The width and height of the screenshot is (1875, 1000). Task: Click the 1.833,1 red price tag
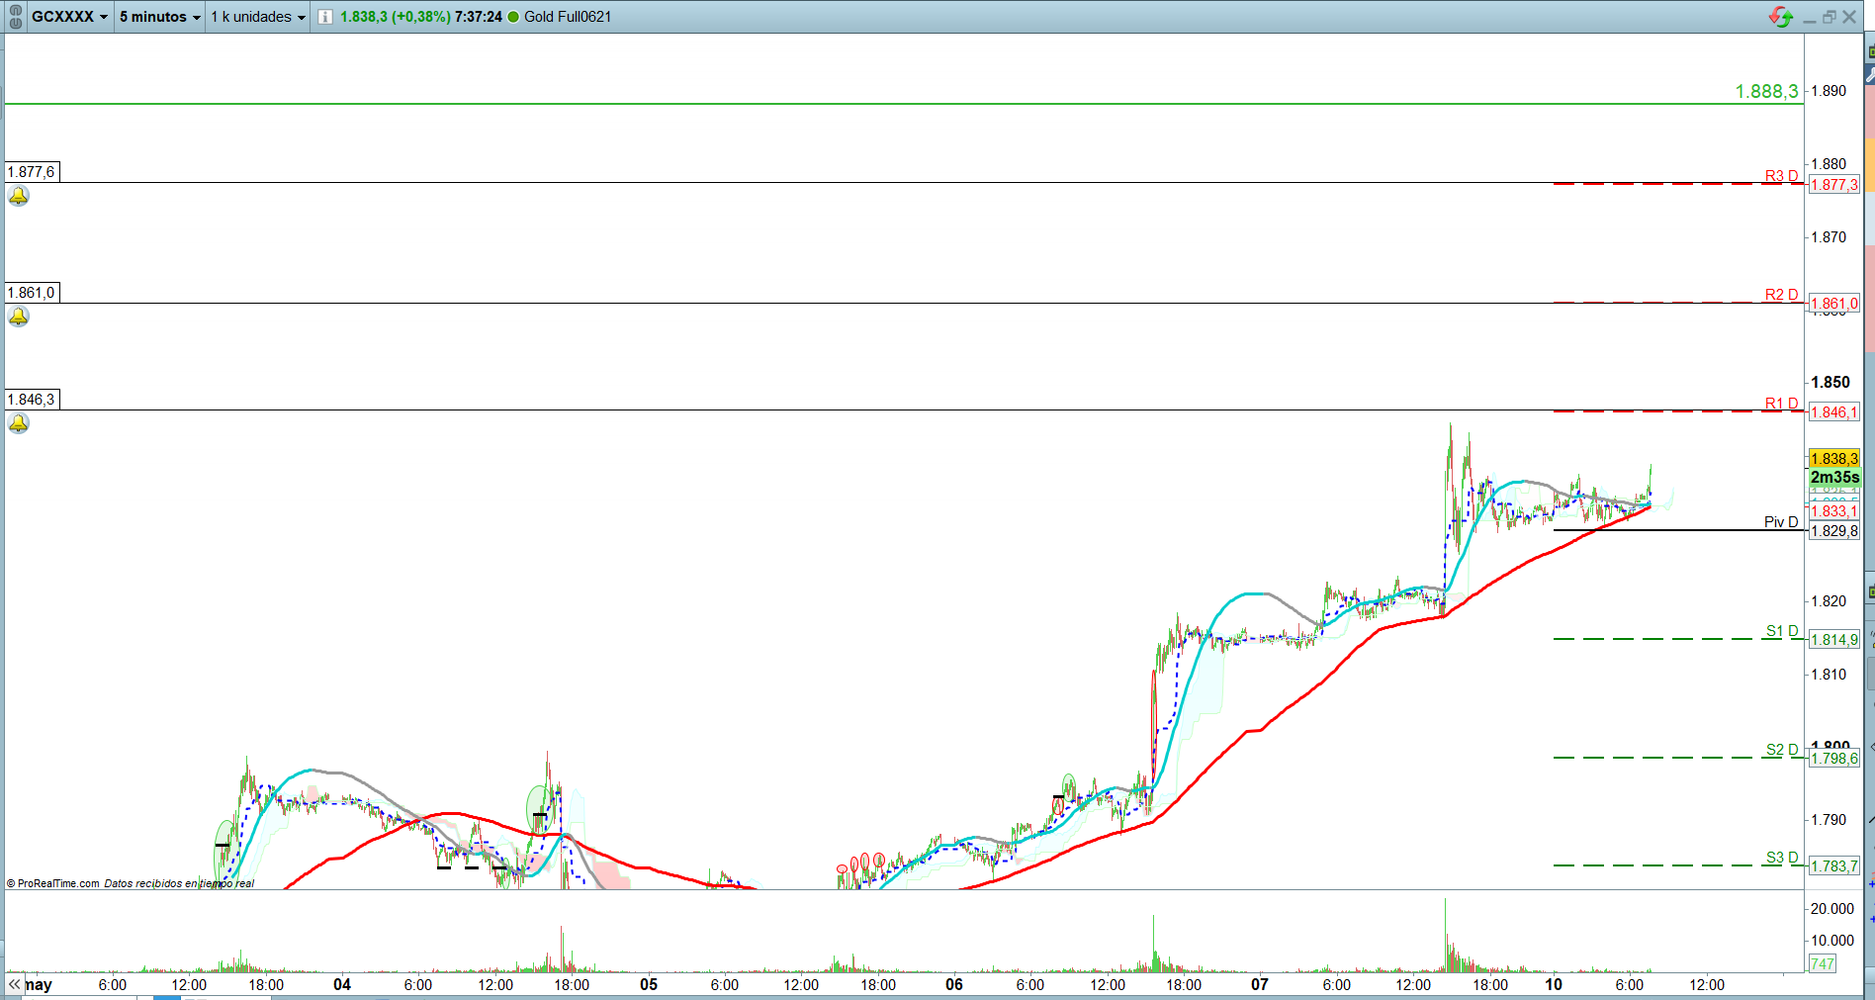1834,511
